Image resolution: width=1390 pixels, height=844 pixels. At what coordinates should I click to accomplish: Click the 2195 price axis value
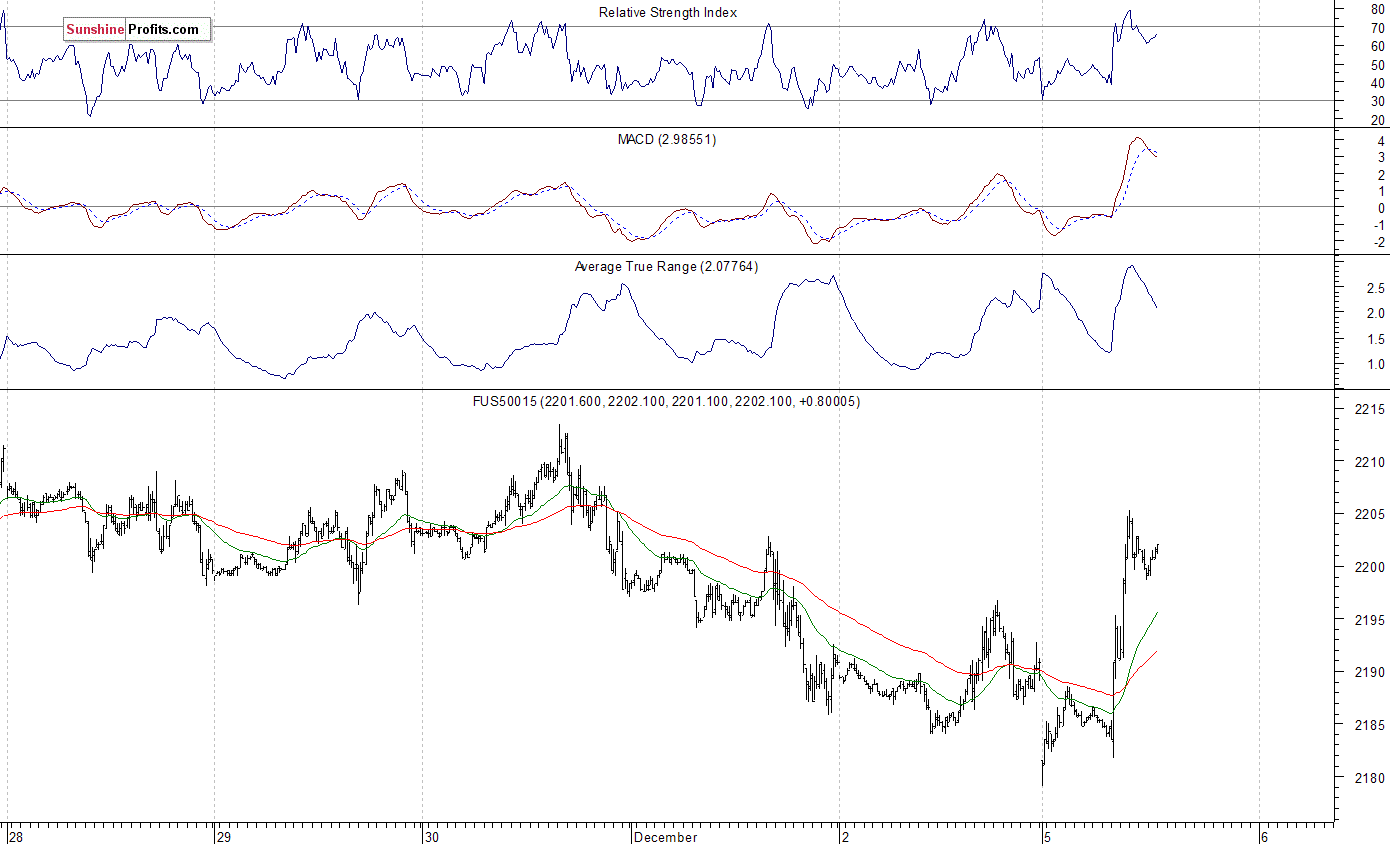pyautogui.click(x=1370, y=620)
